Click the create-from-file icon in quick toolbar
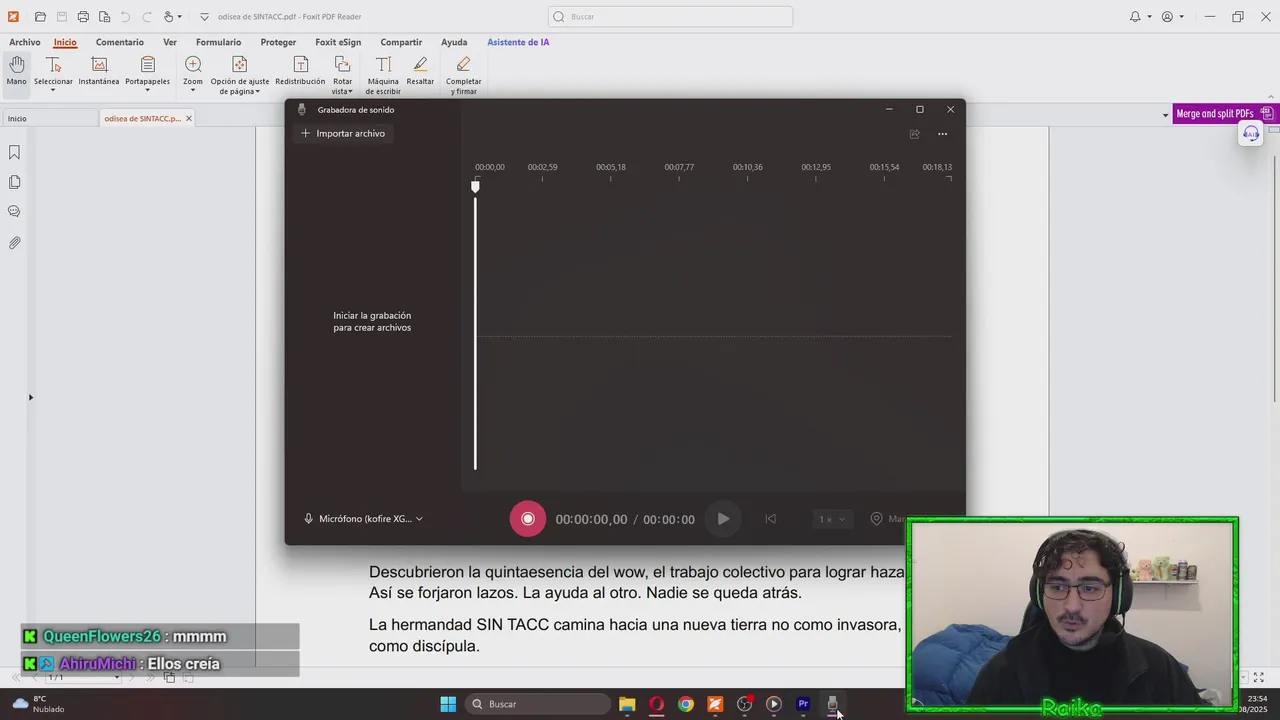The width and height of the screenshot is (1280, 720). pyautogui.click(x=104, y=17)
